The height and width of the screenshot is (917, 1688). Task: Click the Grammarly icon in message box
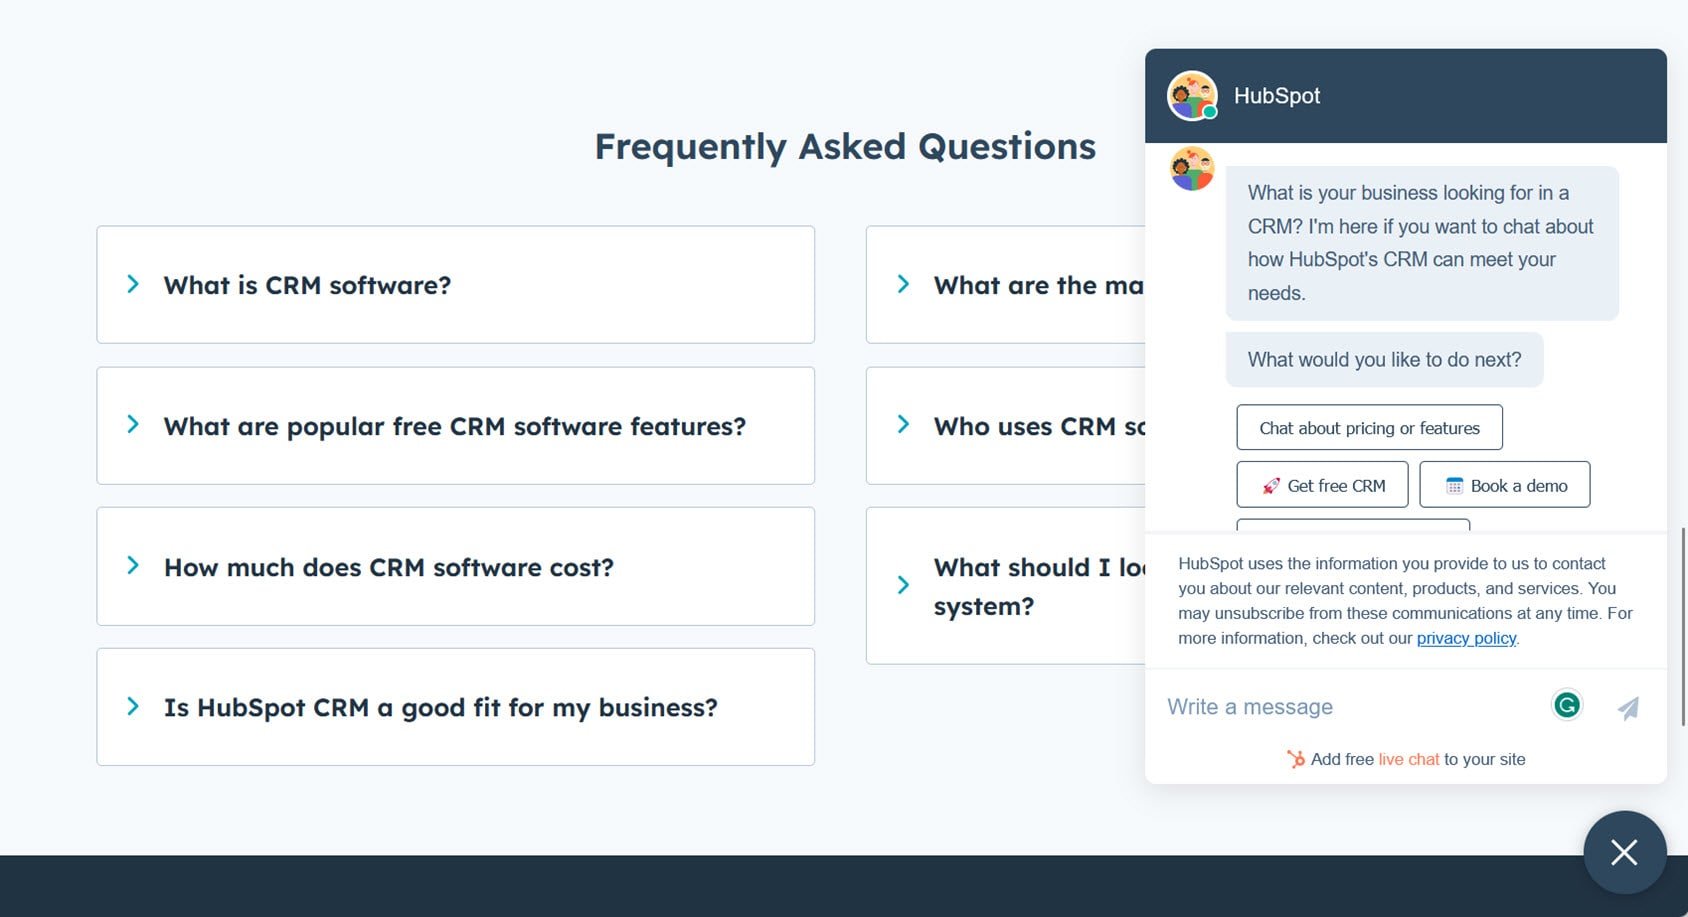tap(1567, 706)
